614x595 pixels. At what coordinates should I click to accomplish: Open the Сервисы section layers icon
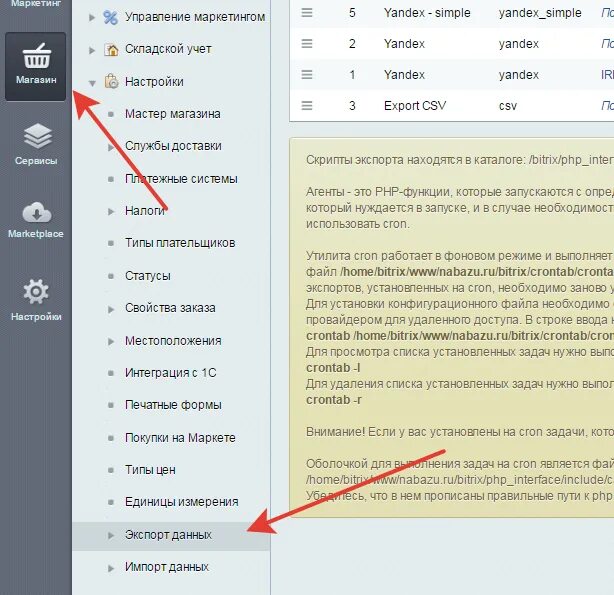click(37, 136)
